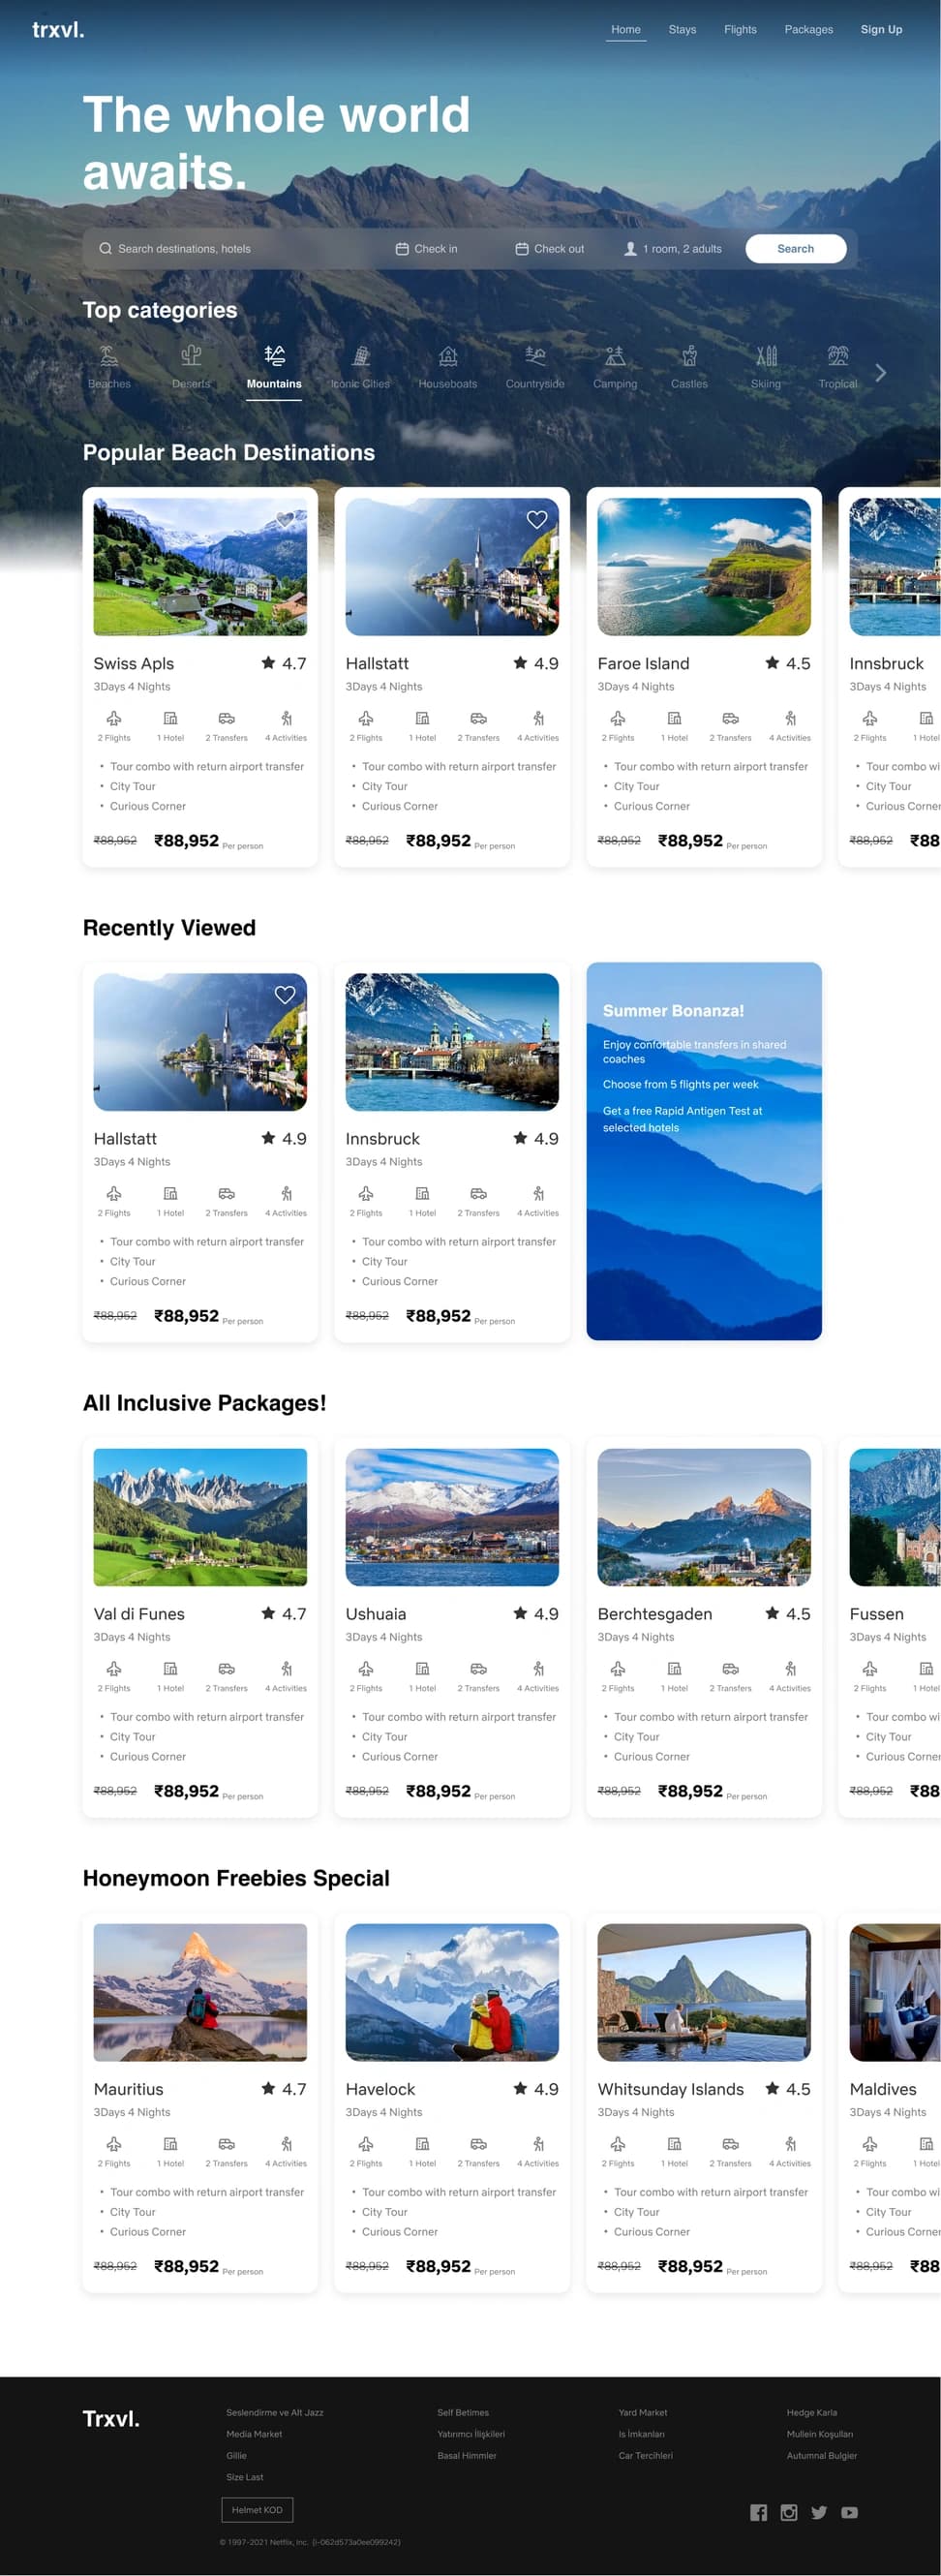
Task: Click Transfers icon on Whitsunday Islands card
Action: (731, 2143)
